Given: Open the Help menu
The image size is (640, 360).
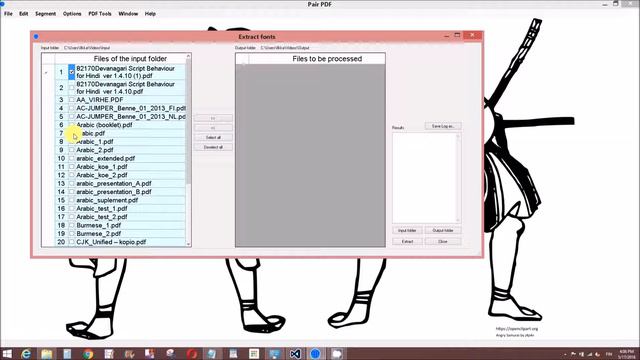Looking at the screenshot, I should tap(150, 13).
